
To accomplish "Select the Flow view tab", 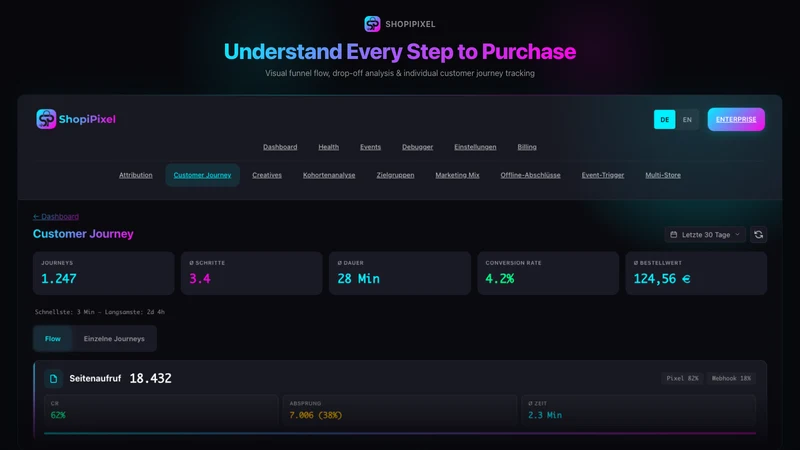I will (x=53, y=339).
